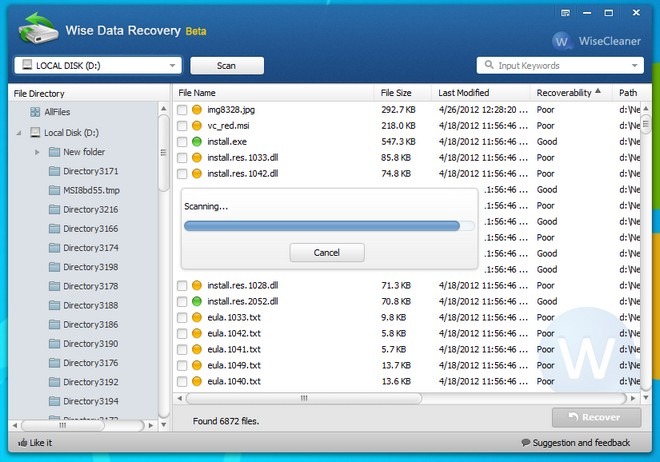The image size is (660, 462).
Task: Click folder icon of Directory3166
Action: point(54,228)
